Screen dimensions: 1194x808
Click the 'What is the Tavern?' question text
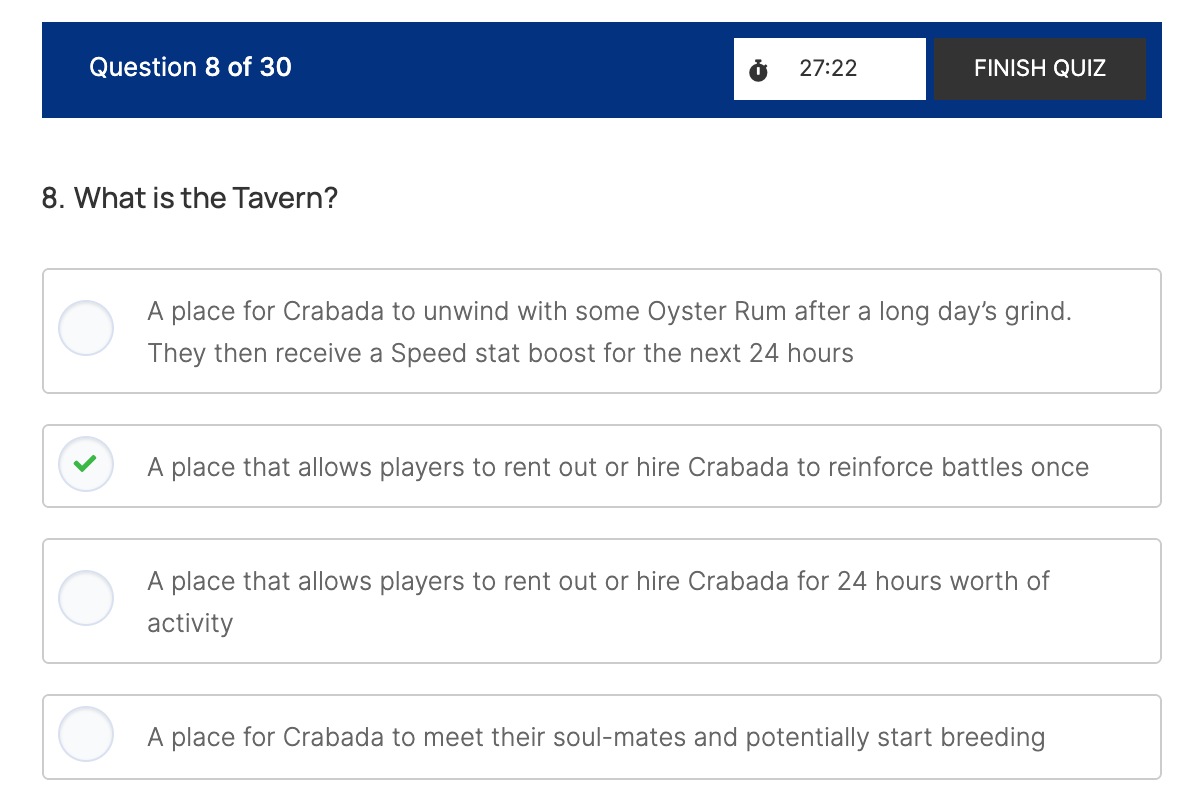190,198
